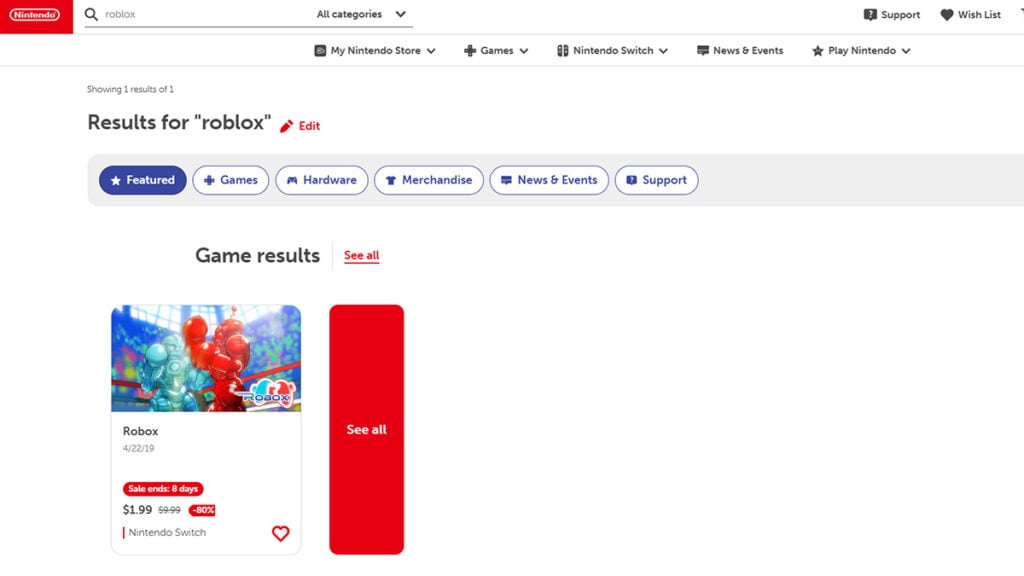Add Robox to your wish list heart
The image size is (1024, 576).
click(280, 533)
